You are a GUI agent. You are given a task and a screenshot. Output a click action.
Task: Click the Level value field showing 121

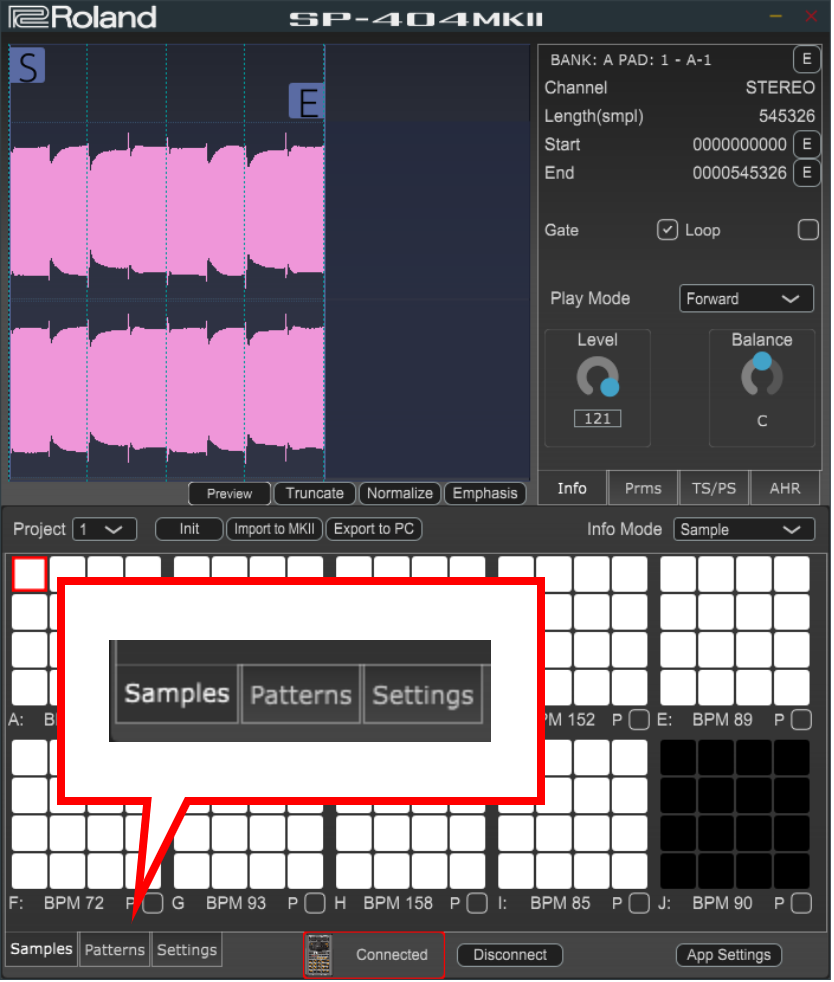pos(599,420)
